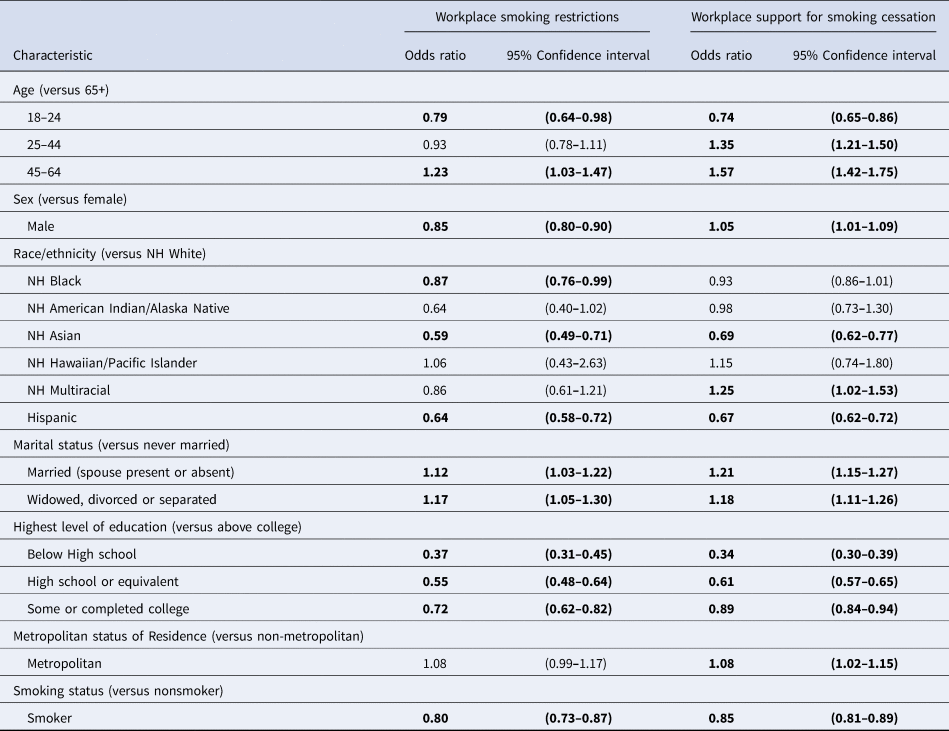The height and width of the screenshot is (731, 949).
Task: Click the 'NH Black' row label
Action: coord(56,281)
